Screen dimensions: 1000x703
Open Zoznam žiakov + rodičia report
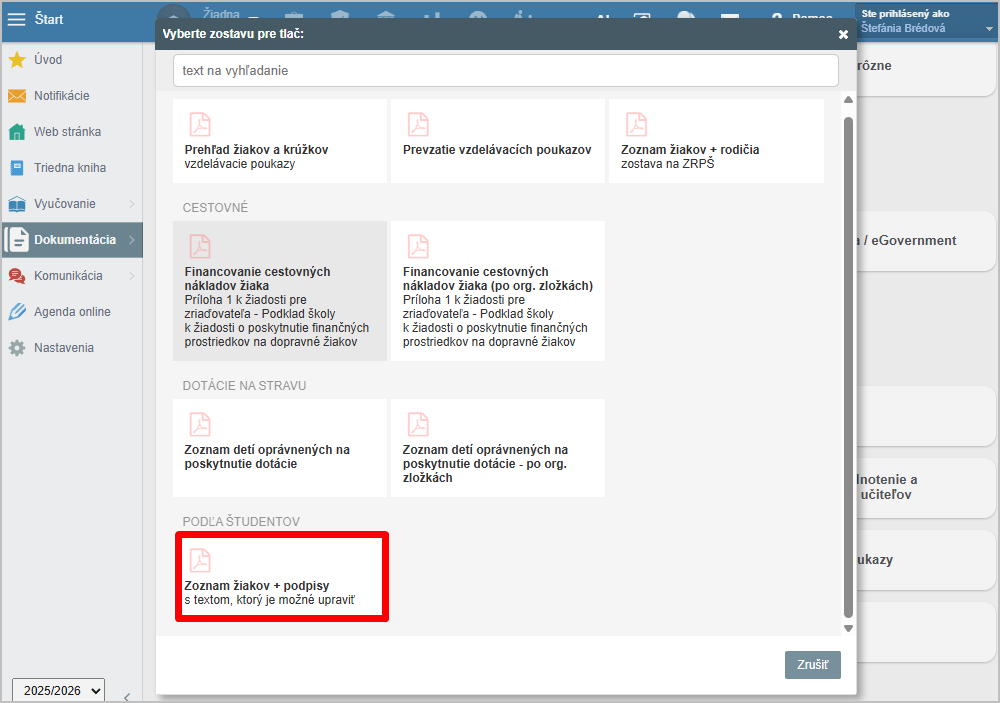(x=715, y=141)
